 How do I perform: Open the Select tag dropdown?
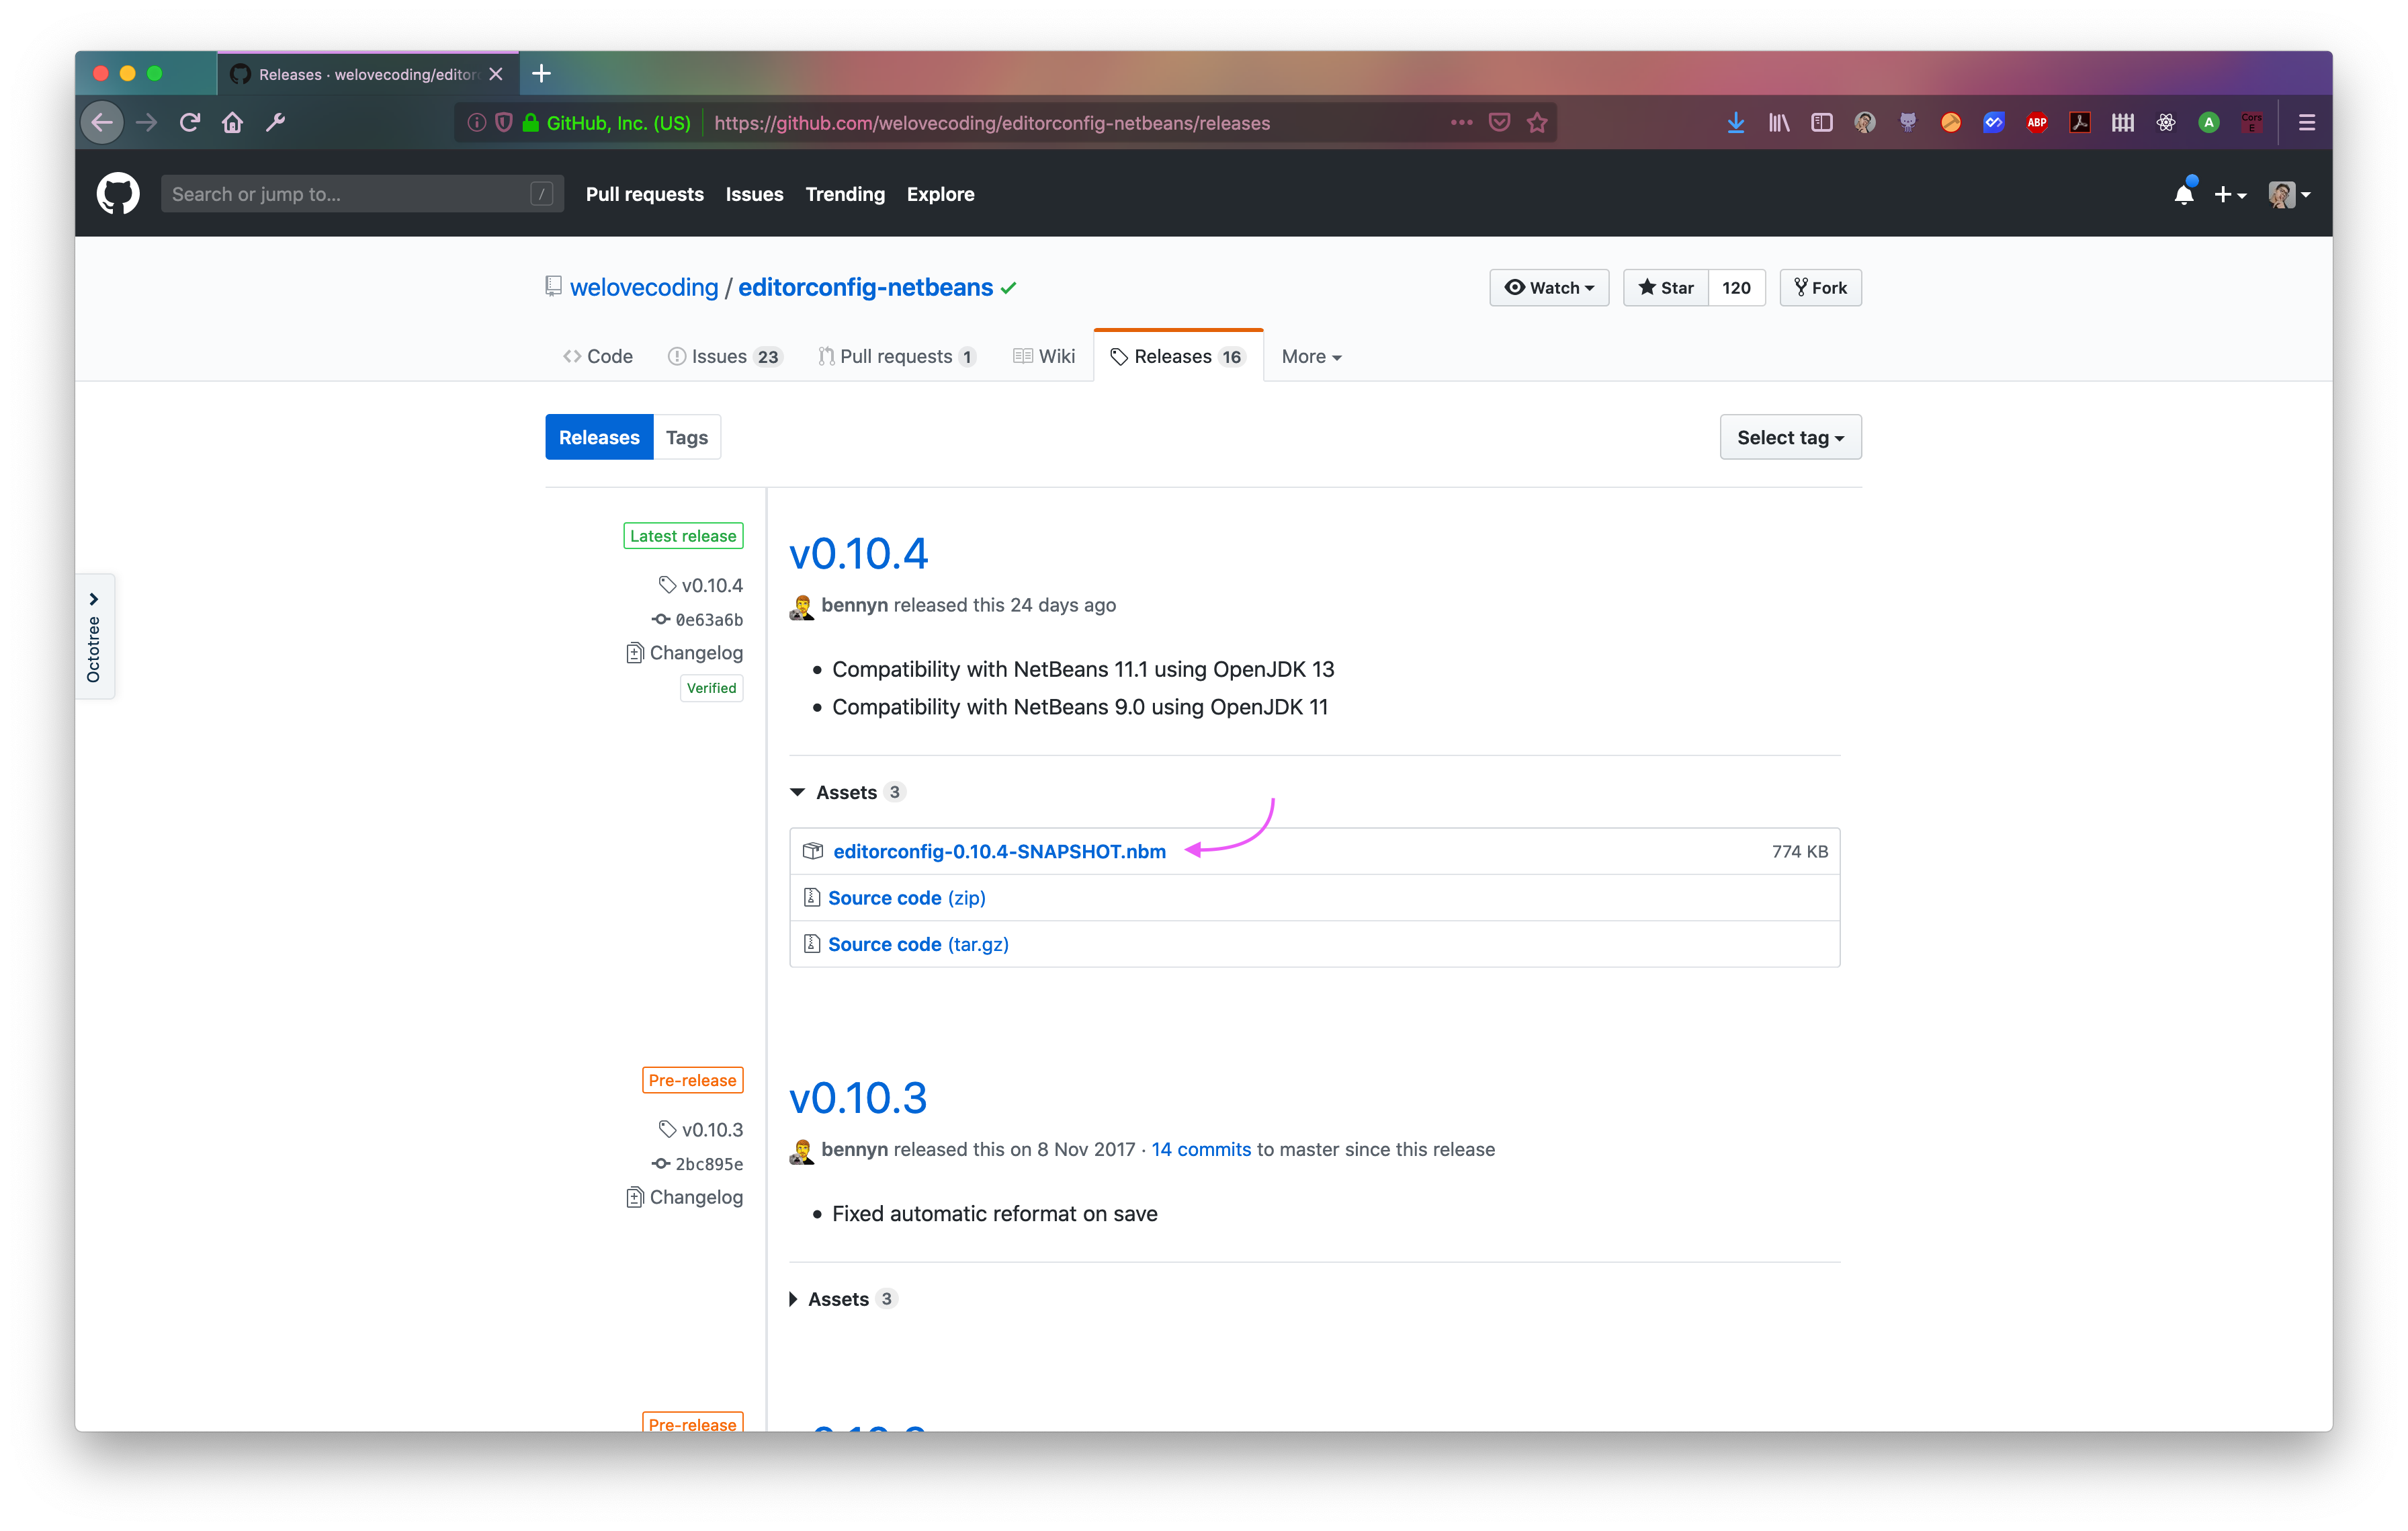[1790, 437]
